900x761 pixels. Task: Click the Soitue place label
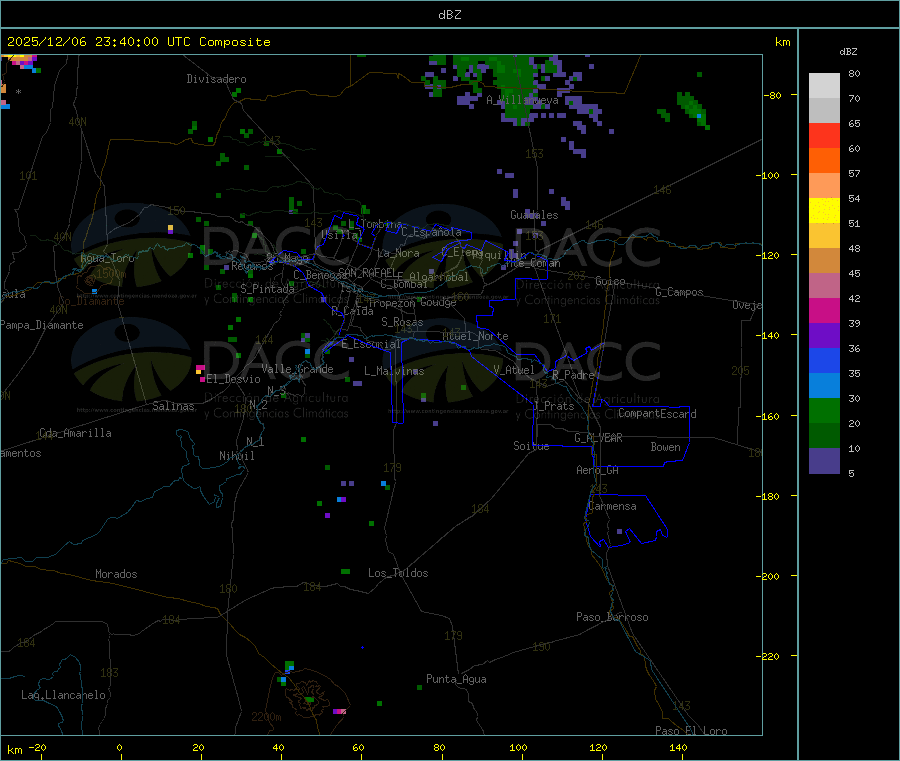(531, 446)
